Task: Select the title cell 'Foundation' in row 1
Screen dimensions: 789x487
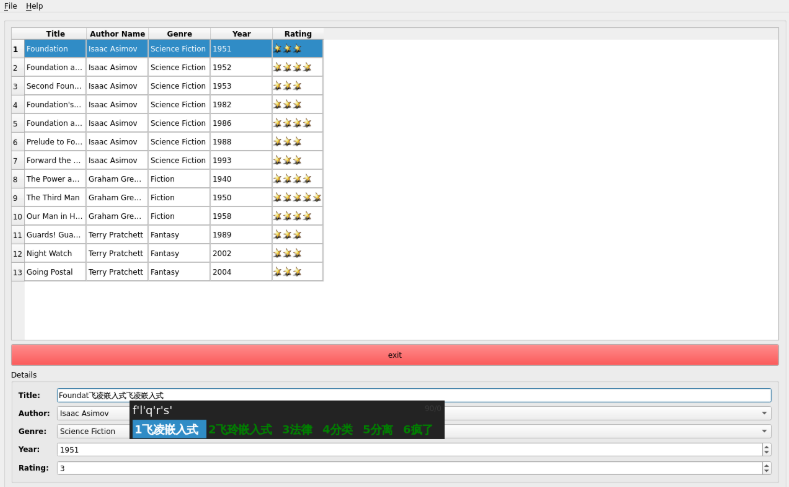Action: tap(55, 49)
